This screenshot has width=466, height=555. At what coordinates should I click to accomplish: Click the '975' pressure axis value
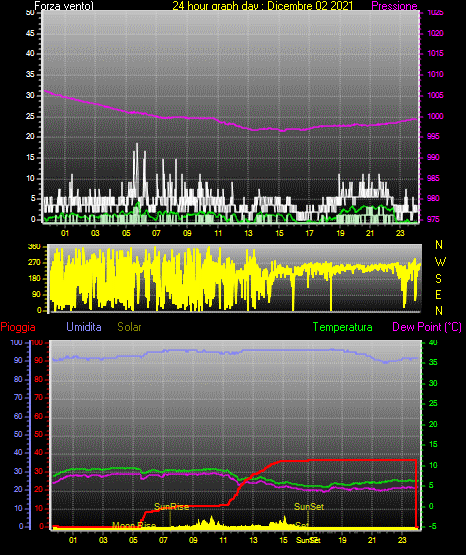(433, 219)
